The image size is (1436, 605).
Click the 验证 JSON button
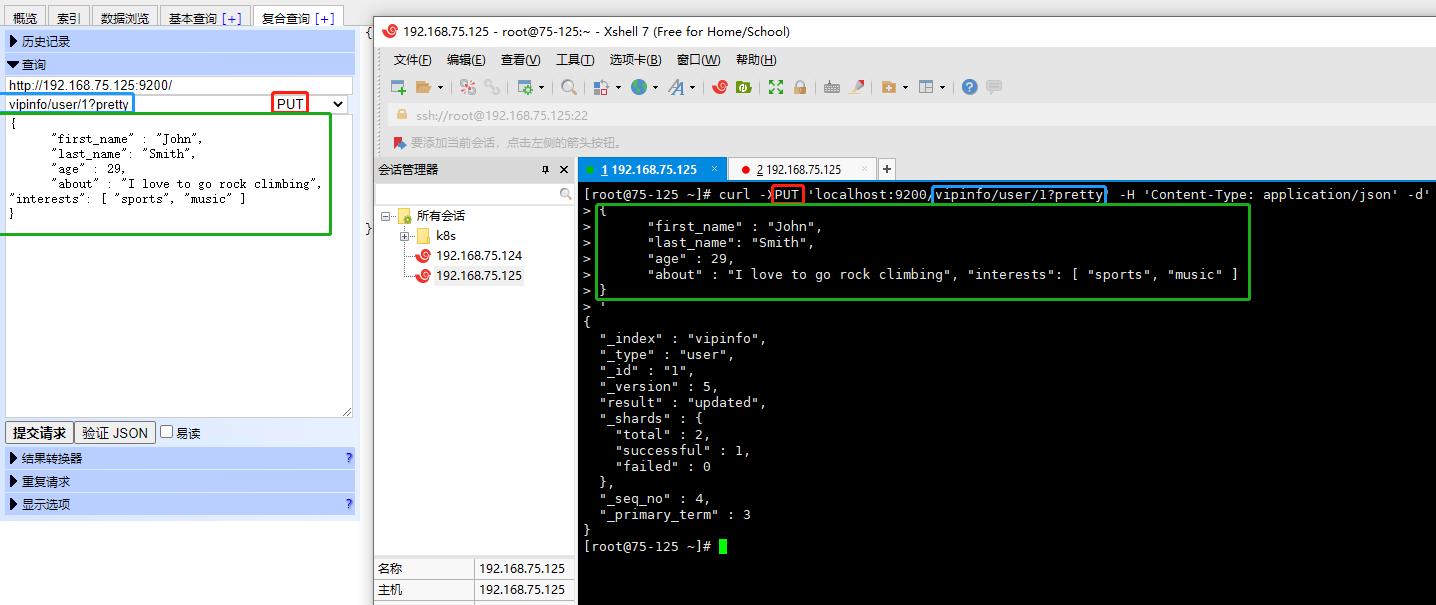click(x=114, y=433)
